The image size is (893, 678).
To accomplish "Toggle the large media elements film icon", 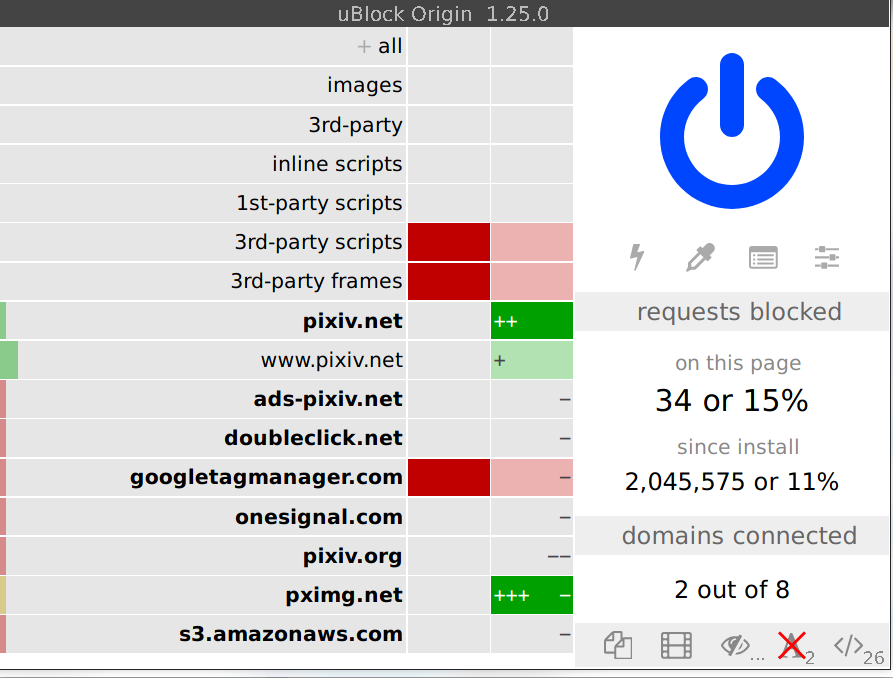I will [x=676, y=646].
